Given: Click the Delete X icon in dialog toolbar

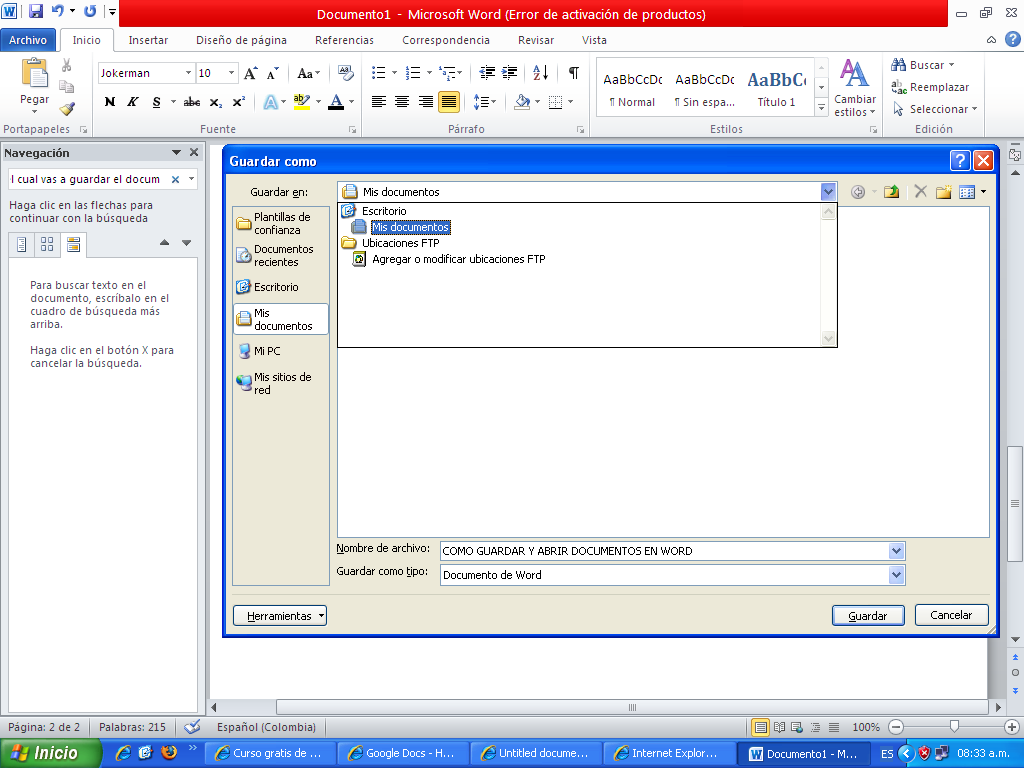Looking at the screenshot, I should pos(921,191).
